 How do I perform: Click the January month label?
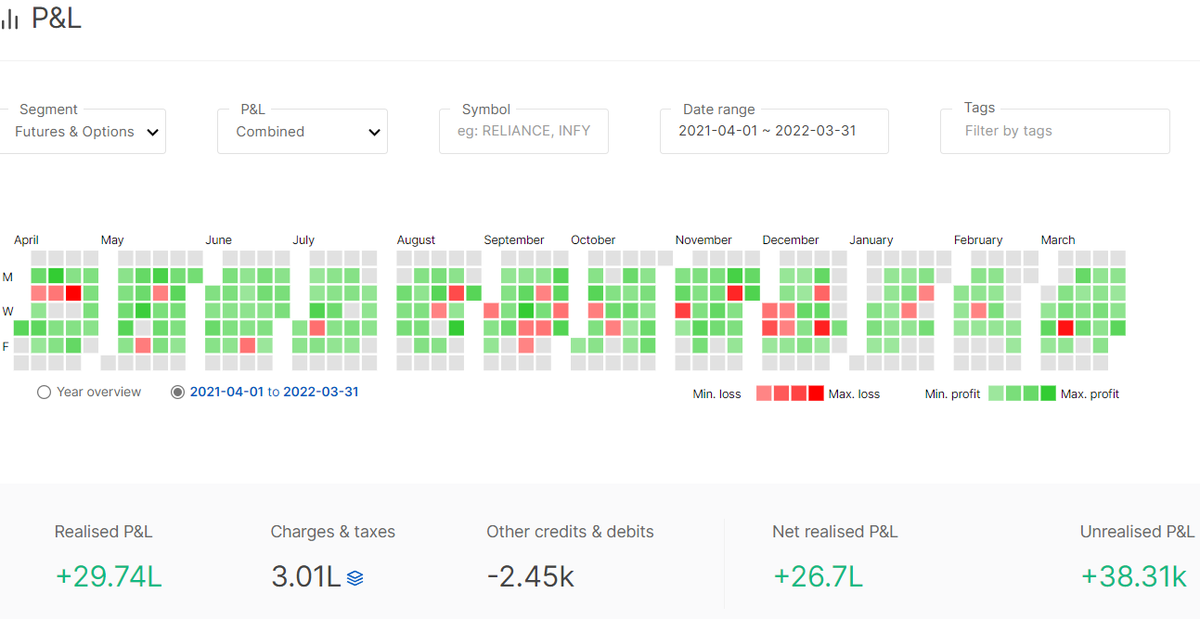[871, 240]
